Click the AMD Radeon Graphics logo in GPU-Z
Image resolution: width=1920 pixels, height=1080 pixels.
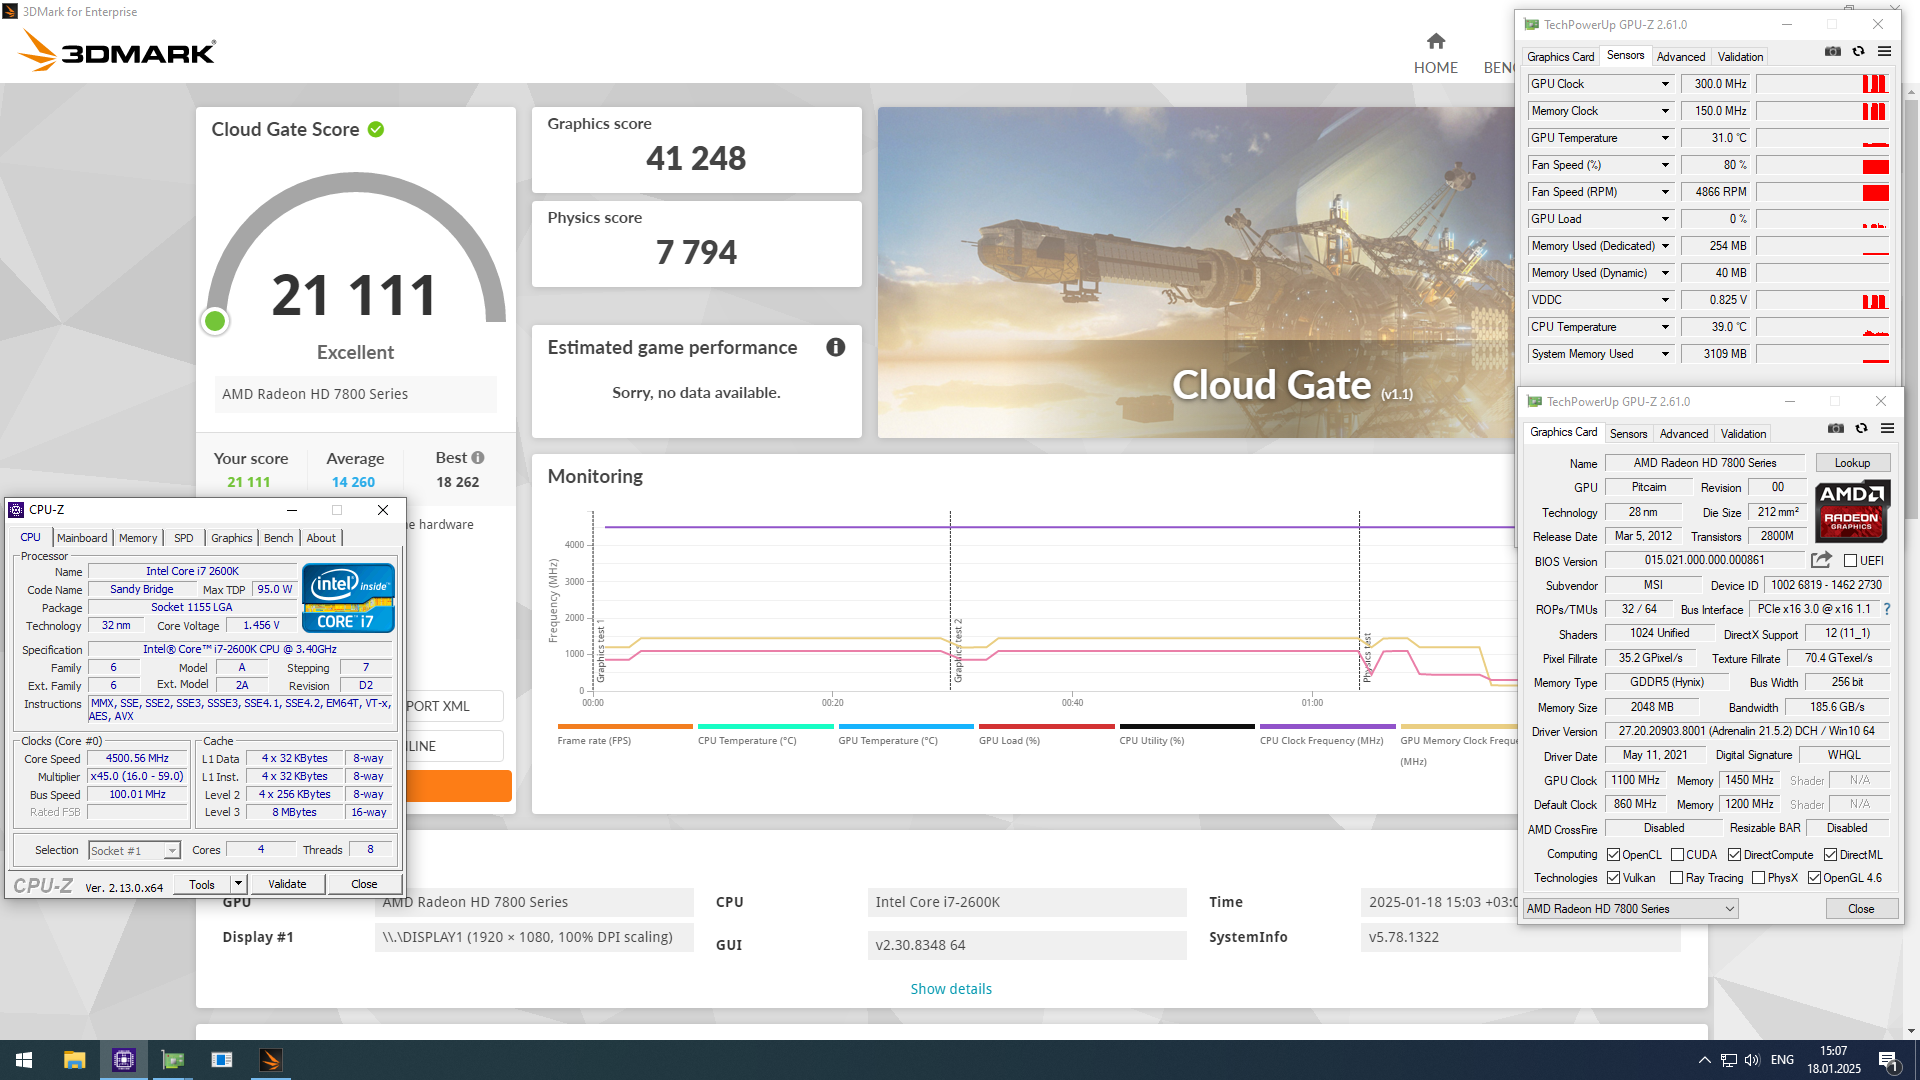(x=1852, y=511)
